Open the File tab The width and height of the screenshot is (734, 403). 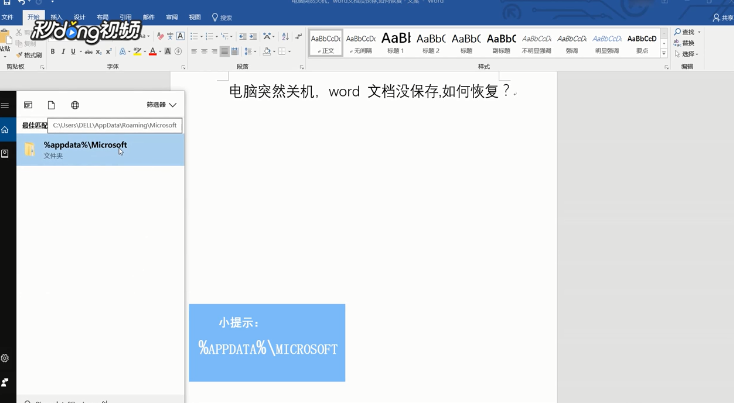(x=7, y=17)
